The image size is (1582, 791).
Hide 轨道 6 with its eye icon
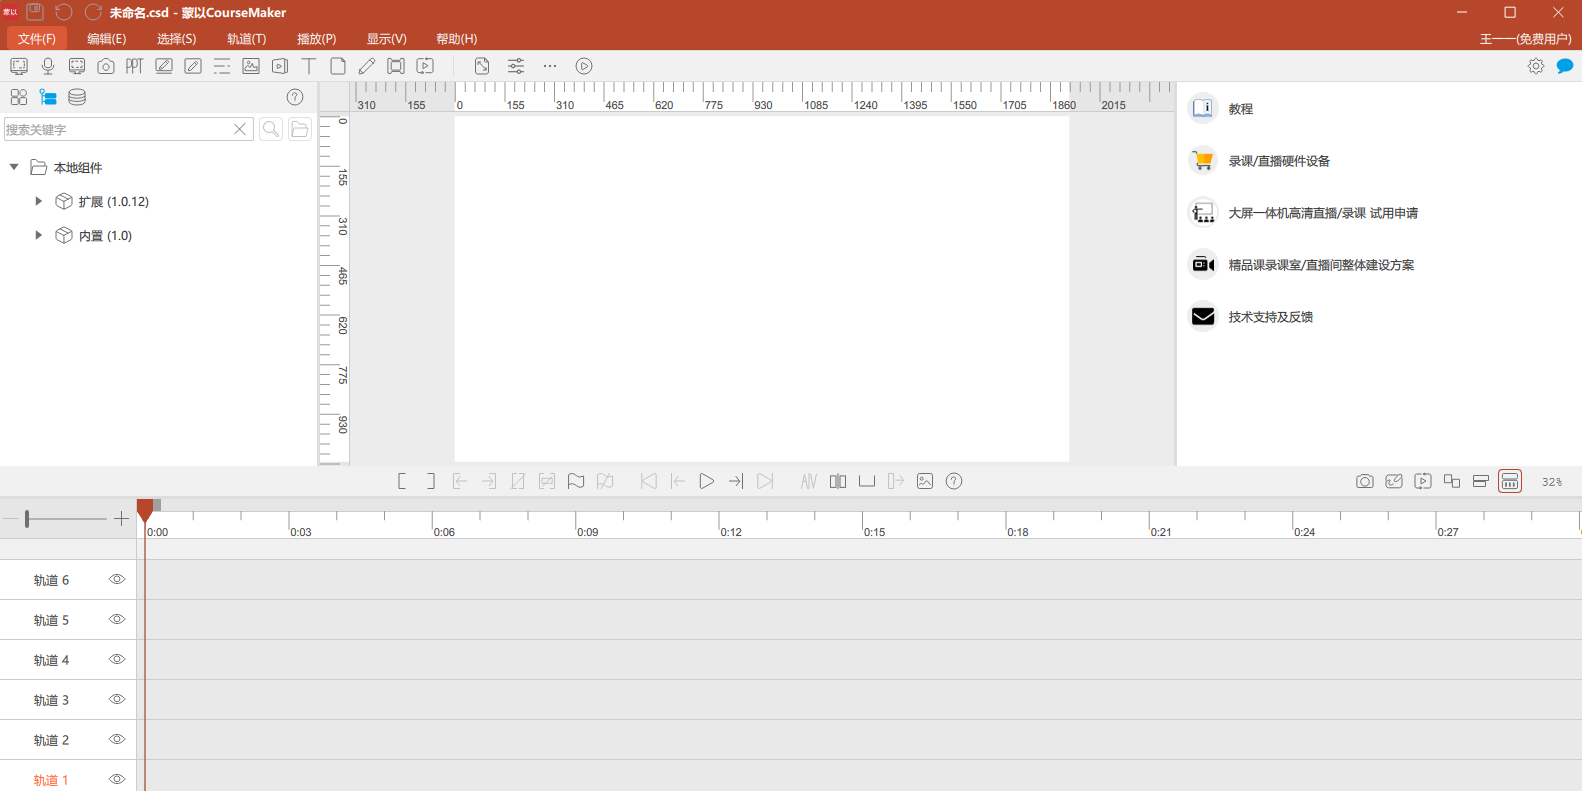pyautogui.click(x=117, y=579)
